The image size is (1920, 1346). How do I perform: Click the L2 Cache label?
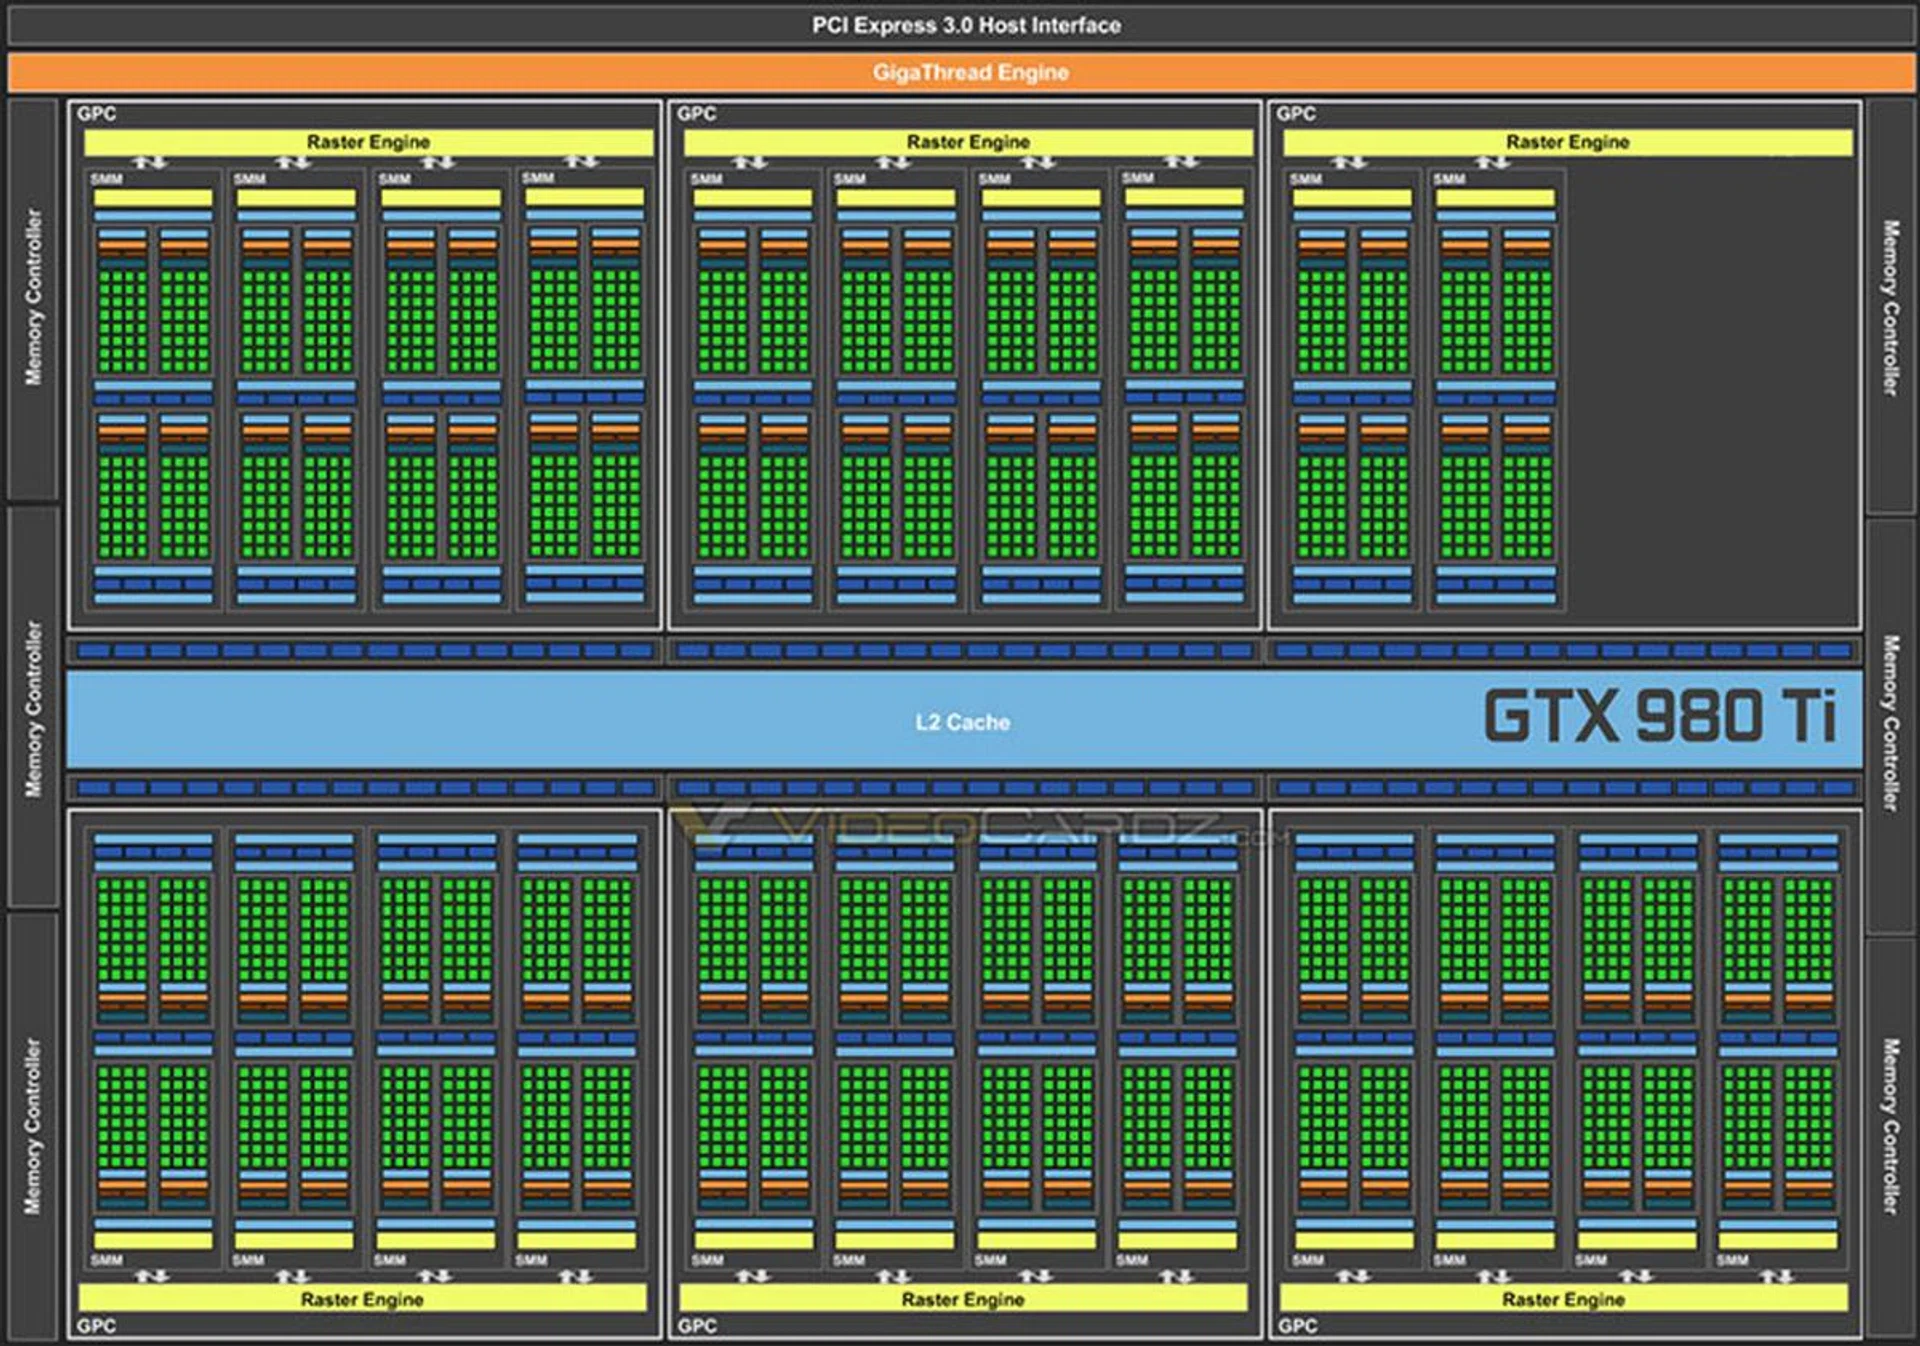pyautogui.click(x=962, y=722)
